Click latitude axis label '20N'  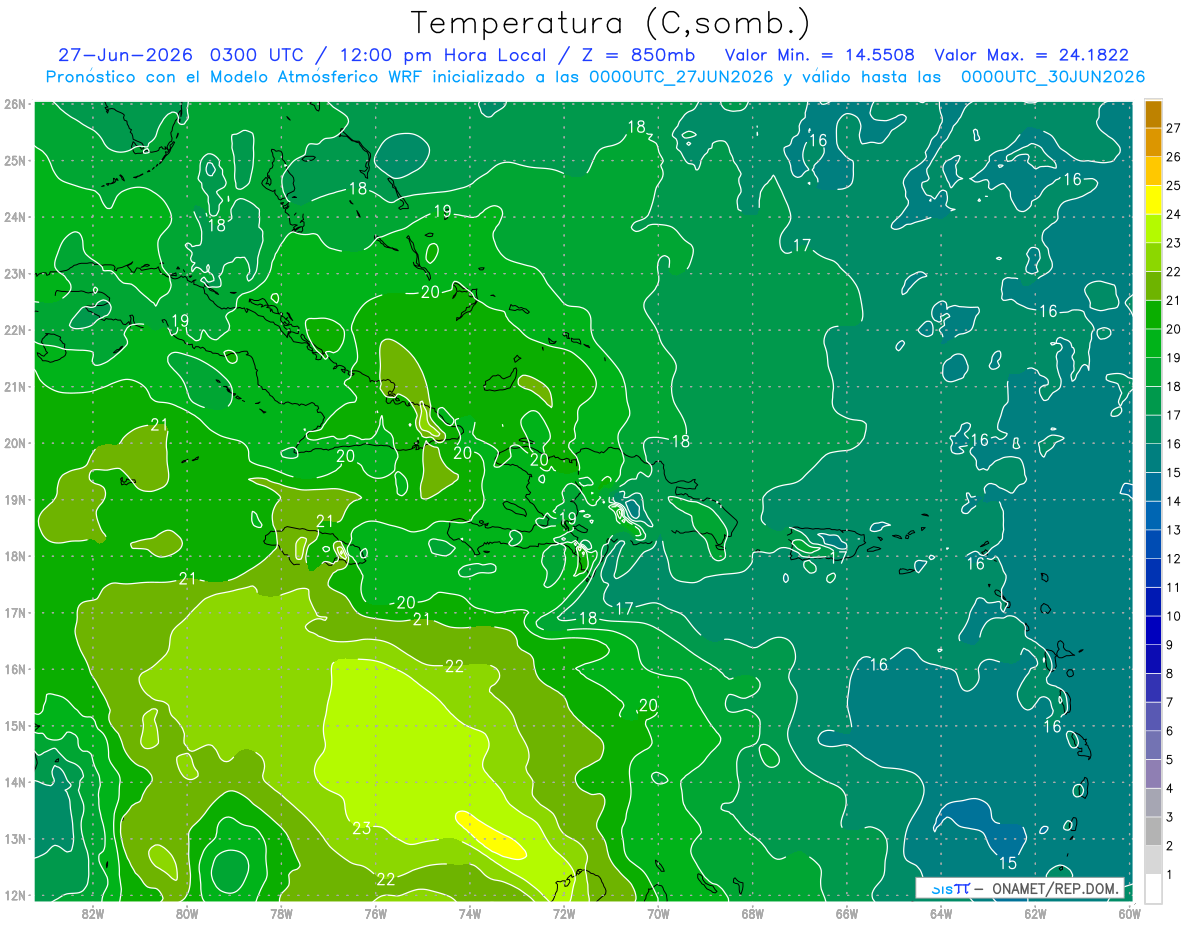[14, 443]
